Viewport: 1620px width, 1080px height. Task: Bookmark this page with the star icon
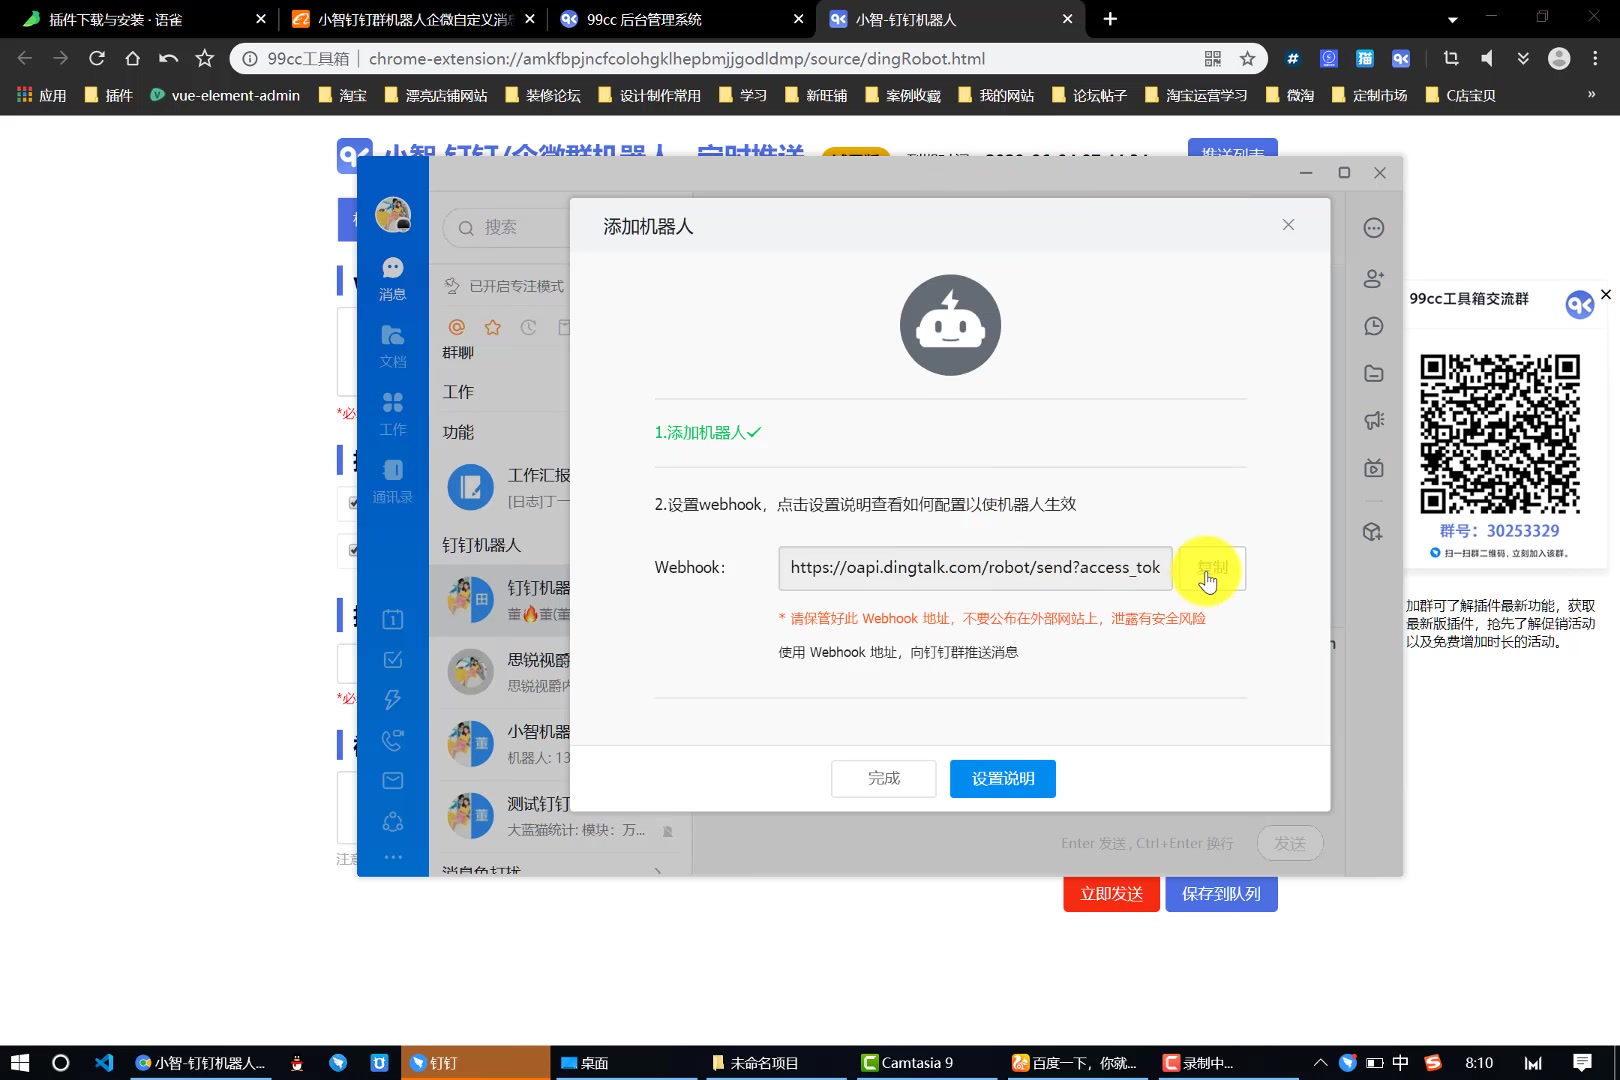pos(1248,59)
